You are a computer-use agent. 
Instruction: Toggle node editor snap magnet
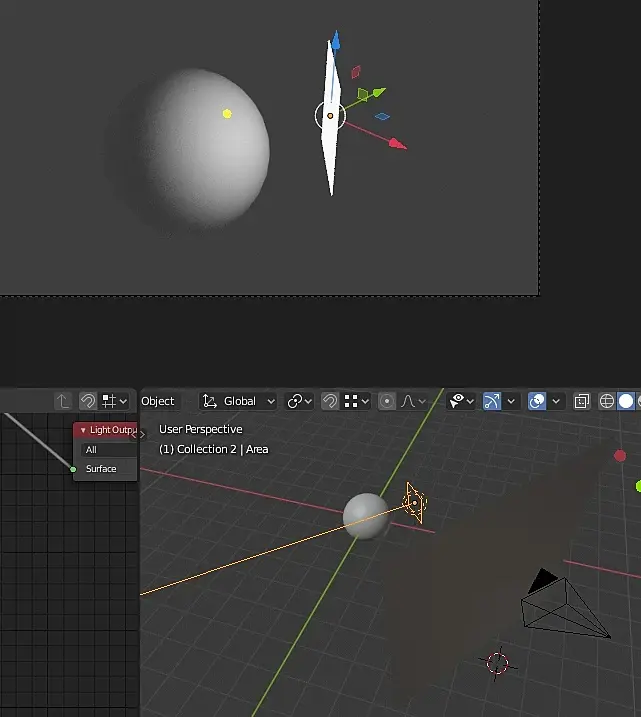(x=88, y=401)
